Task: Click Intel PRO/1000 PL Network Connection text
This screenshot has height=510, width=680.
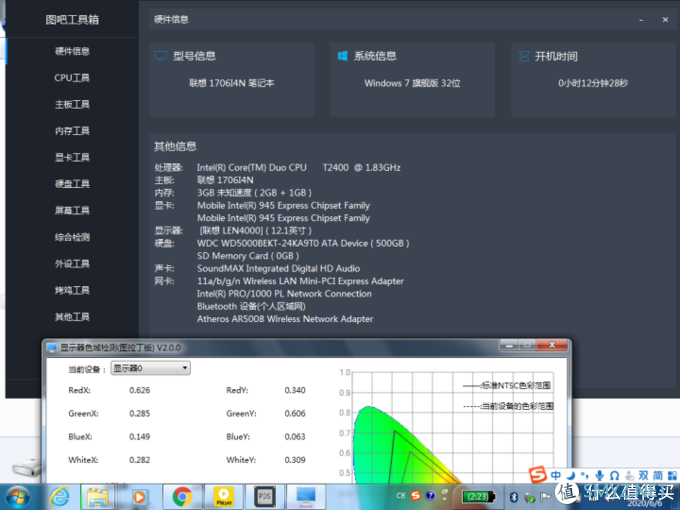Action: click(284, 294)
